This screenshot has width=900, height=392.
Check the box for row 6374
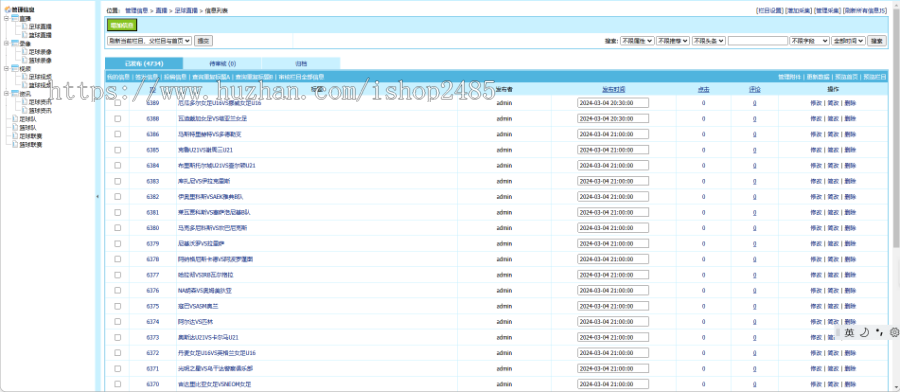tap(118, 322)
